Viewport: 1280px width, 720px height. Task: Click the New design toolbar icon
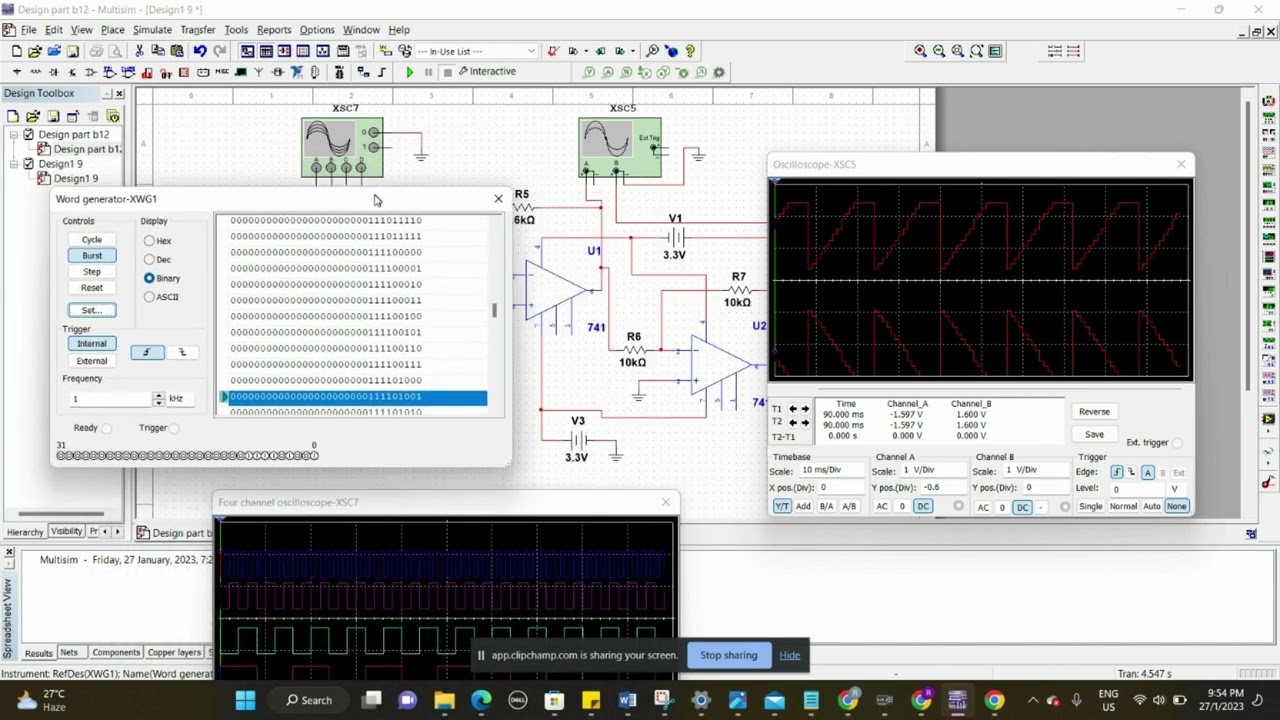tap(17, 51)
